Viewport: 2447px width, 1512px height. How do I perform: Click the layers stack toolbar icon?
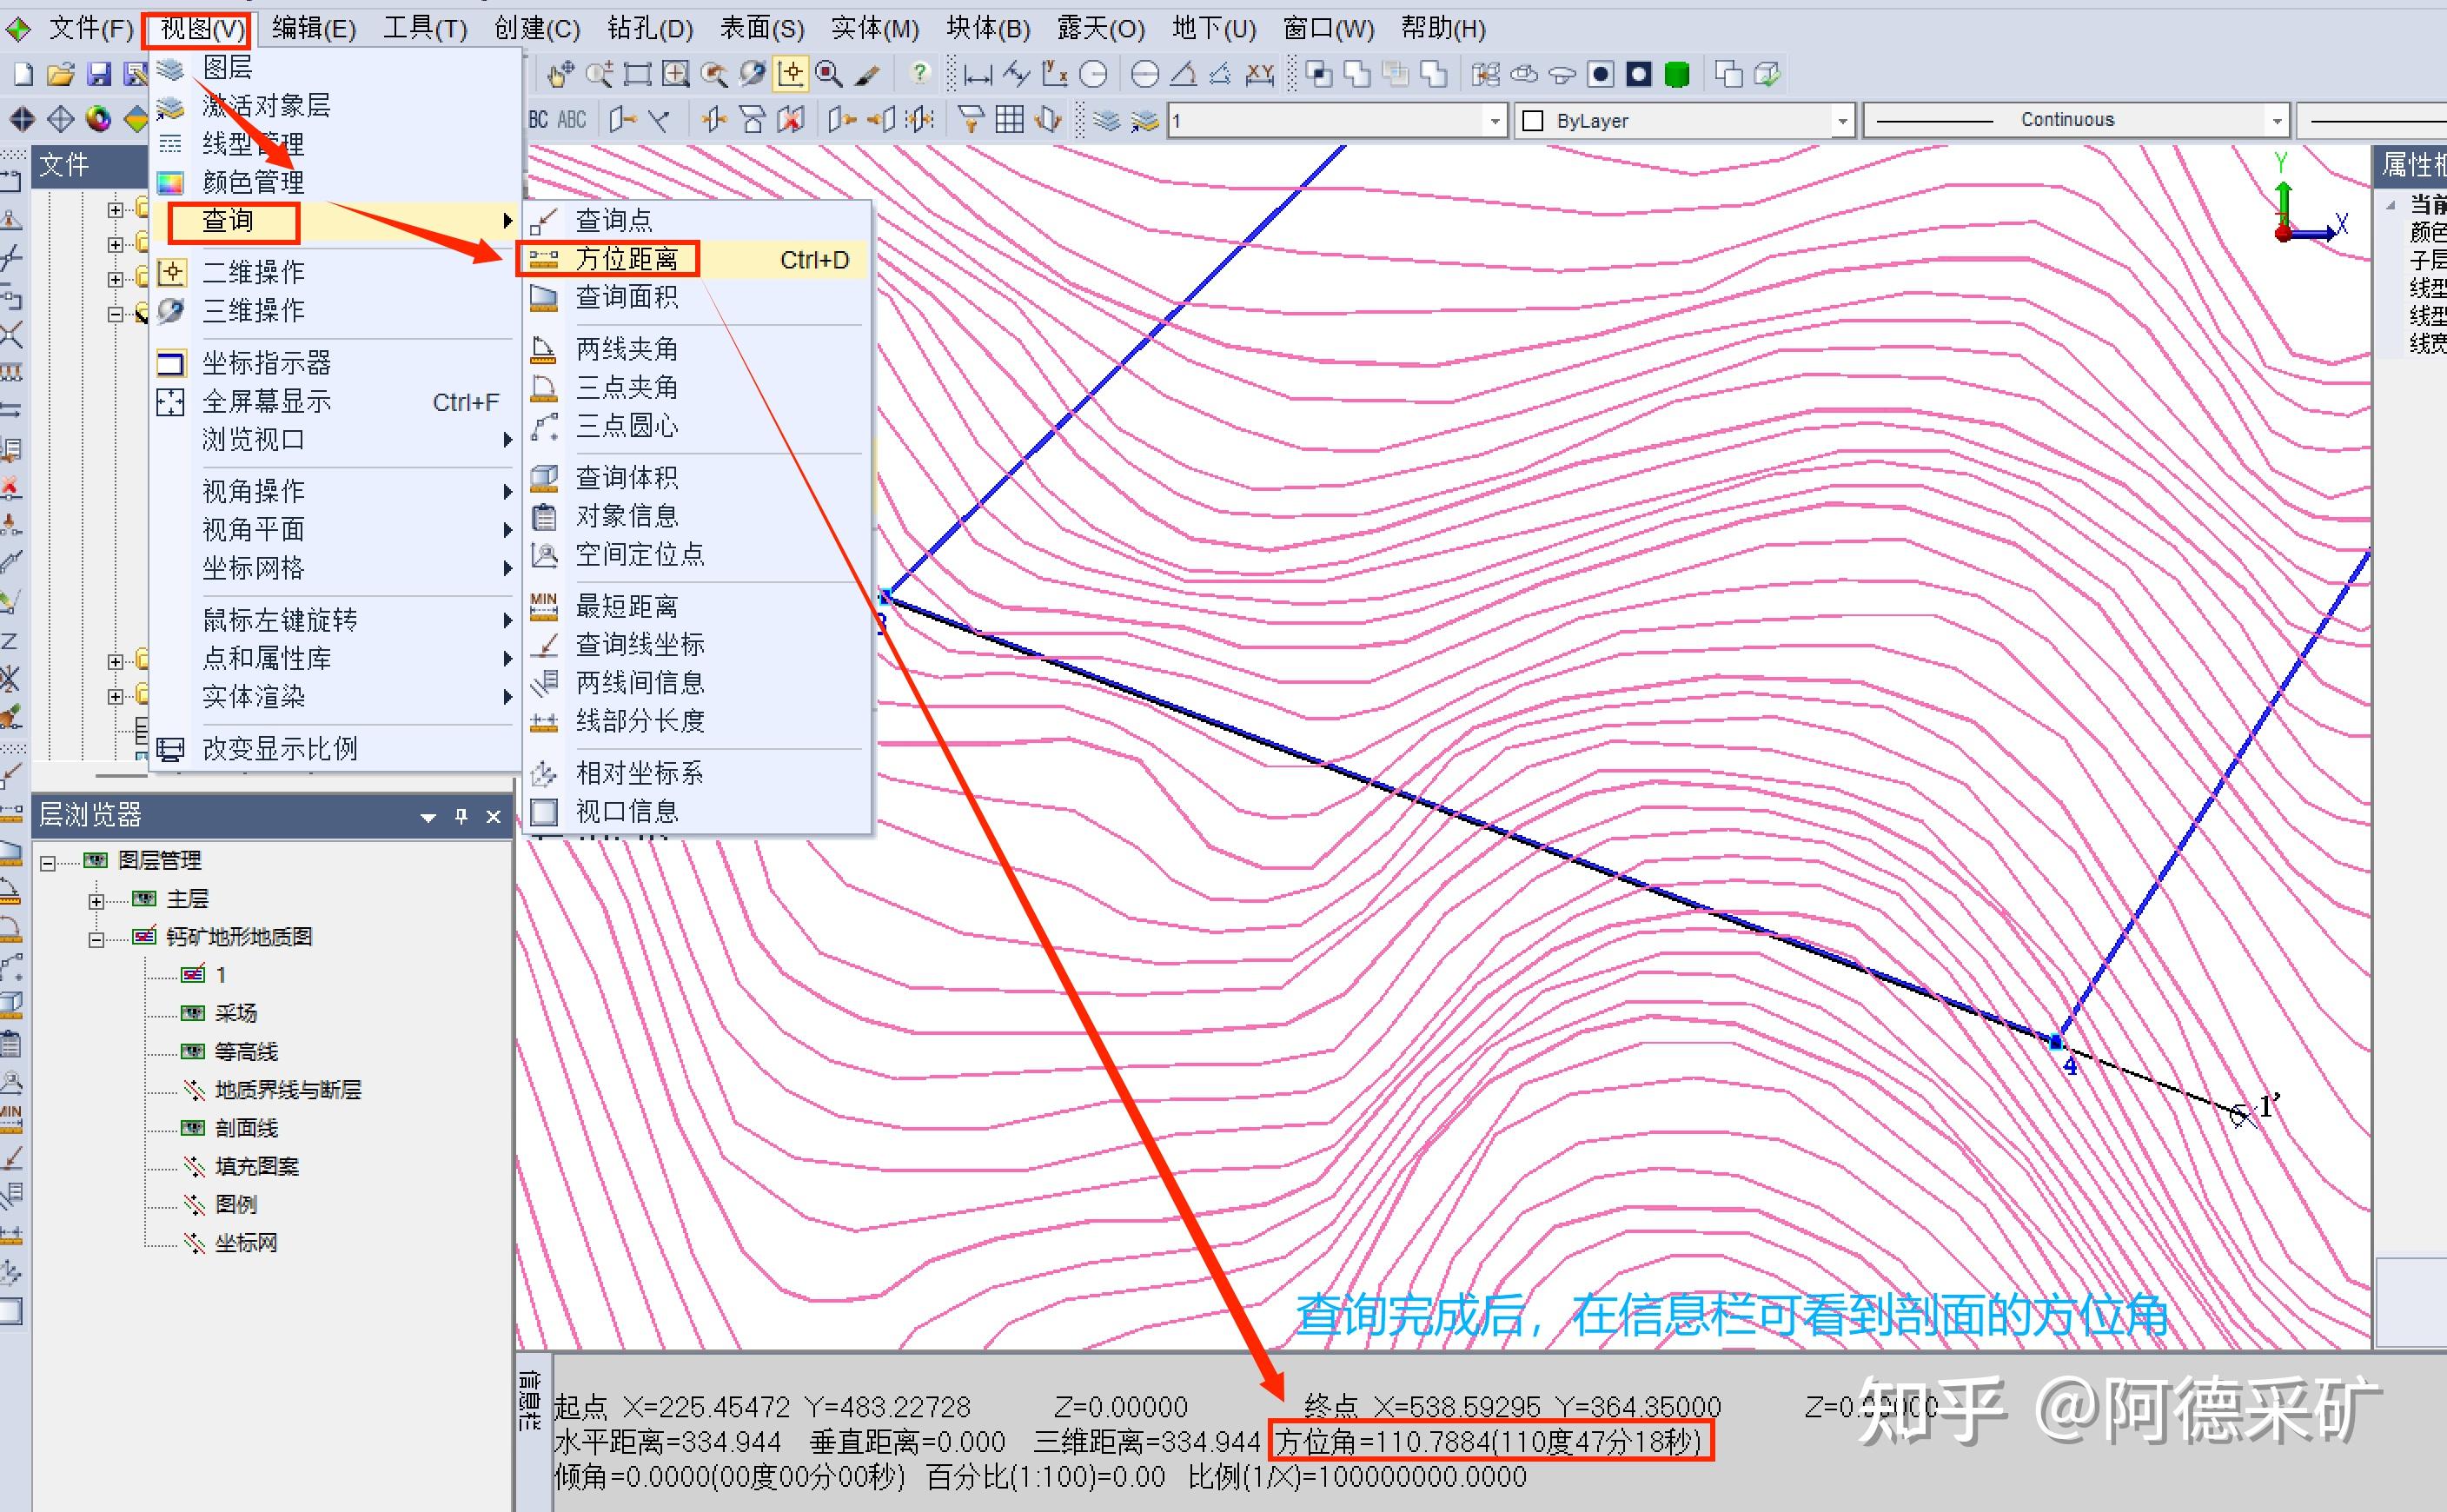[1106, 120]
